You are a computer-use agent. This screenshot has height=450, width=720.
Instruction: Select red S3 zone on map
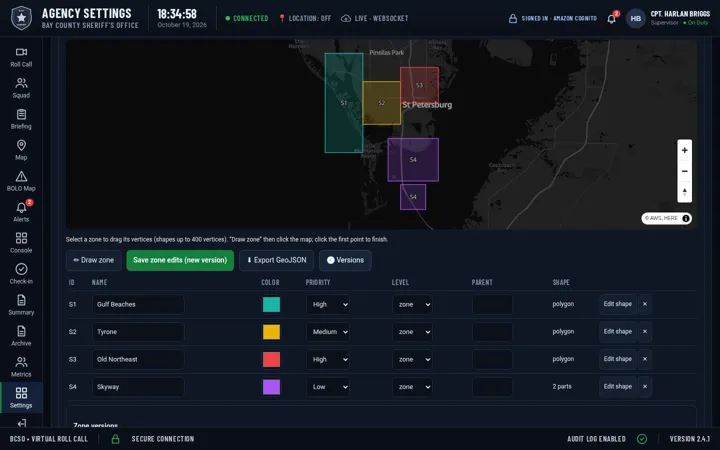[x=419, y=85]
